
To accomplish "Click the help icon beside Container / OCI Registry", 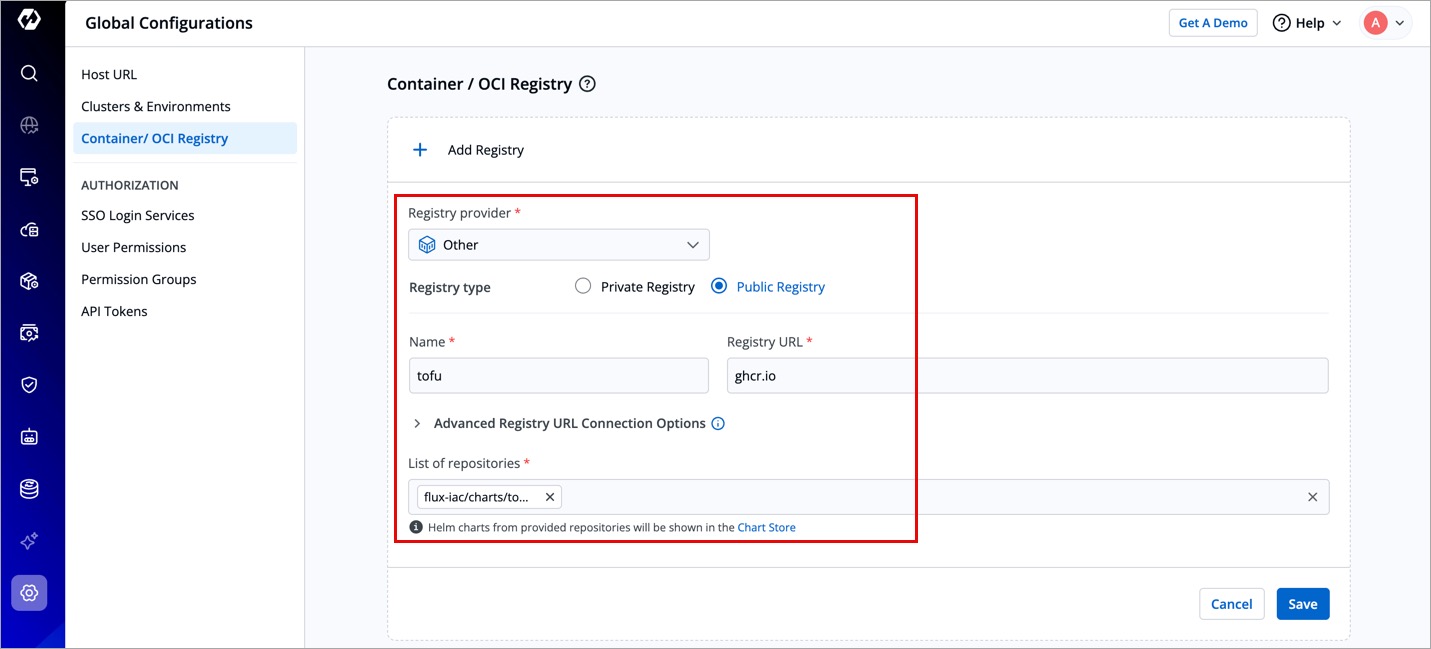I will 588,84.
